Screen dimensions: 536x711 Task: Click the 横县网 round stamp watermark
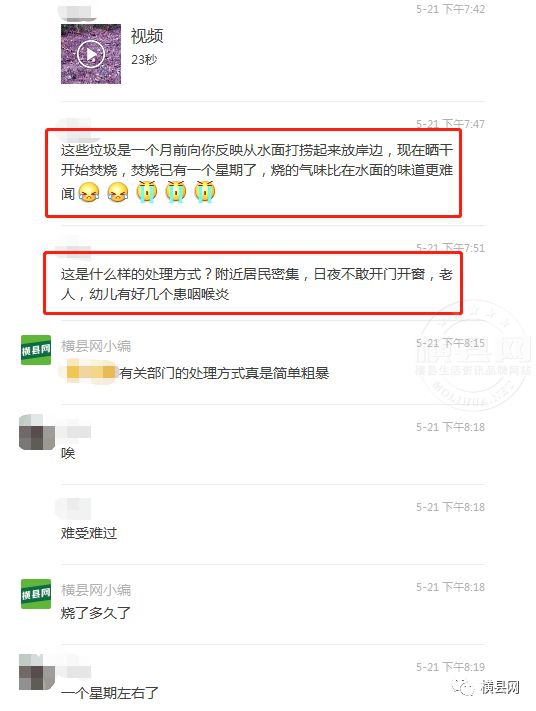pyautogui.click(x=473, y=356)
